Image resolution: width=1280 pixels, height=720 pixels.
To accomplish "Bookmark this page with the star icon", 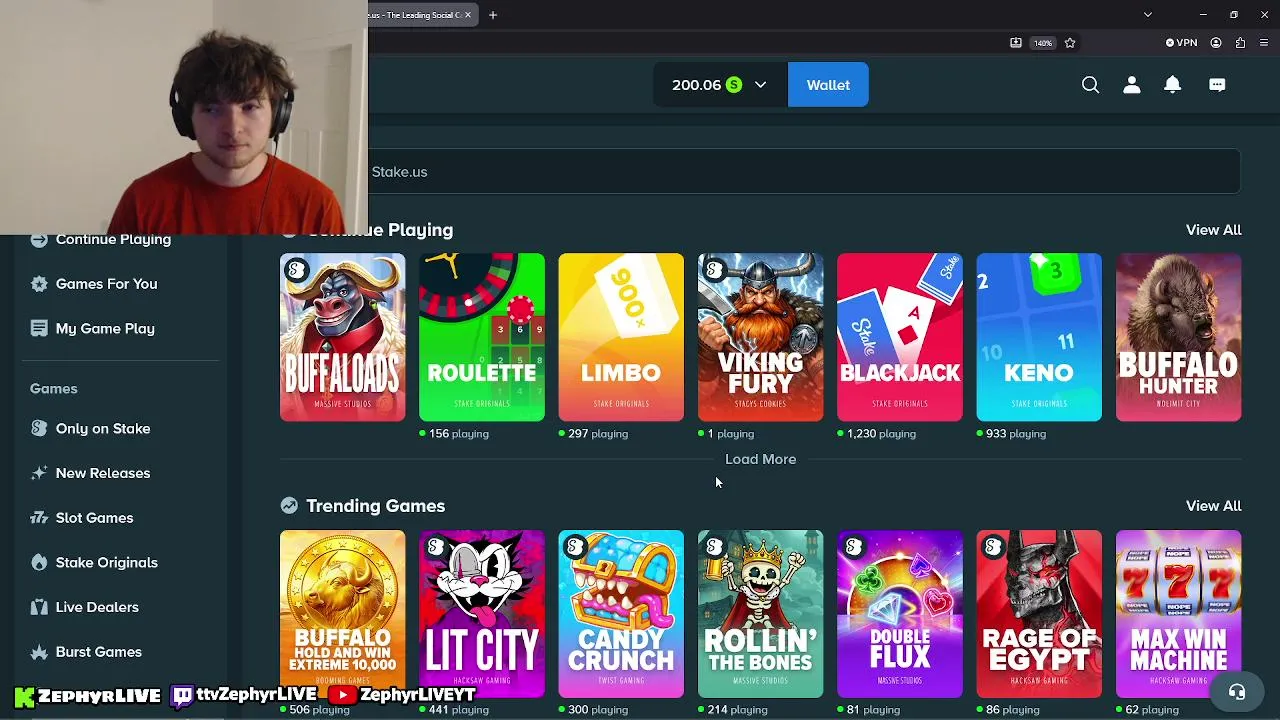I will pos(1070,43).
